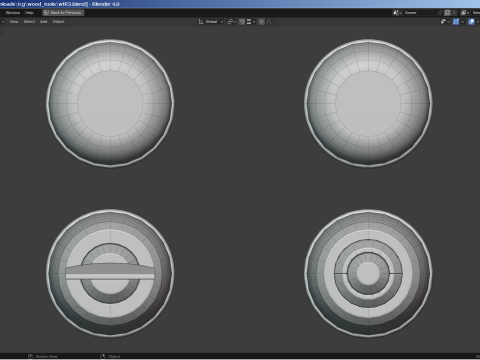Toggle show gizmos button
Image resolution: width=480 pixels, height=360 pixels.
pyautogui.click(x=456, y=22)
